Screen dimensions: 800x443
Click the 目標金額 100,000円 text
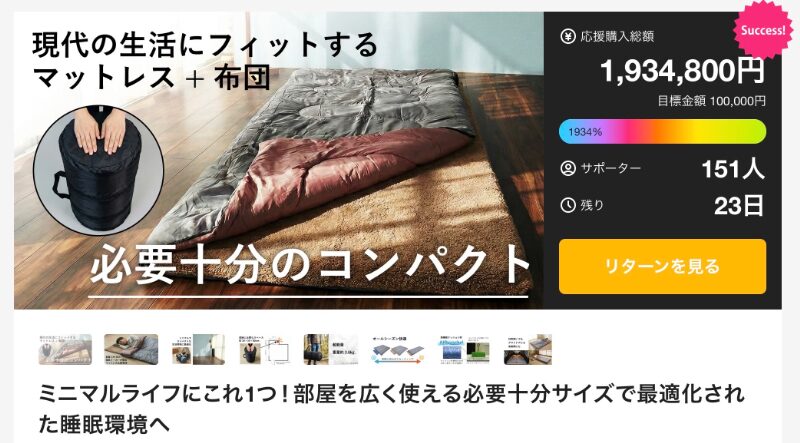(711, 101)
